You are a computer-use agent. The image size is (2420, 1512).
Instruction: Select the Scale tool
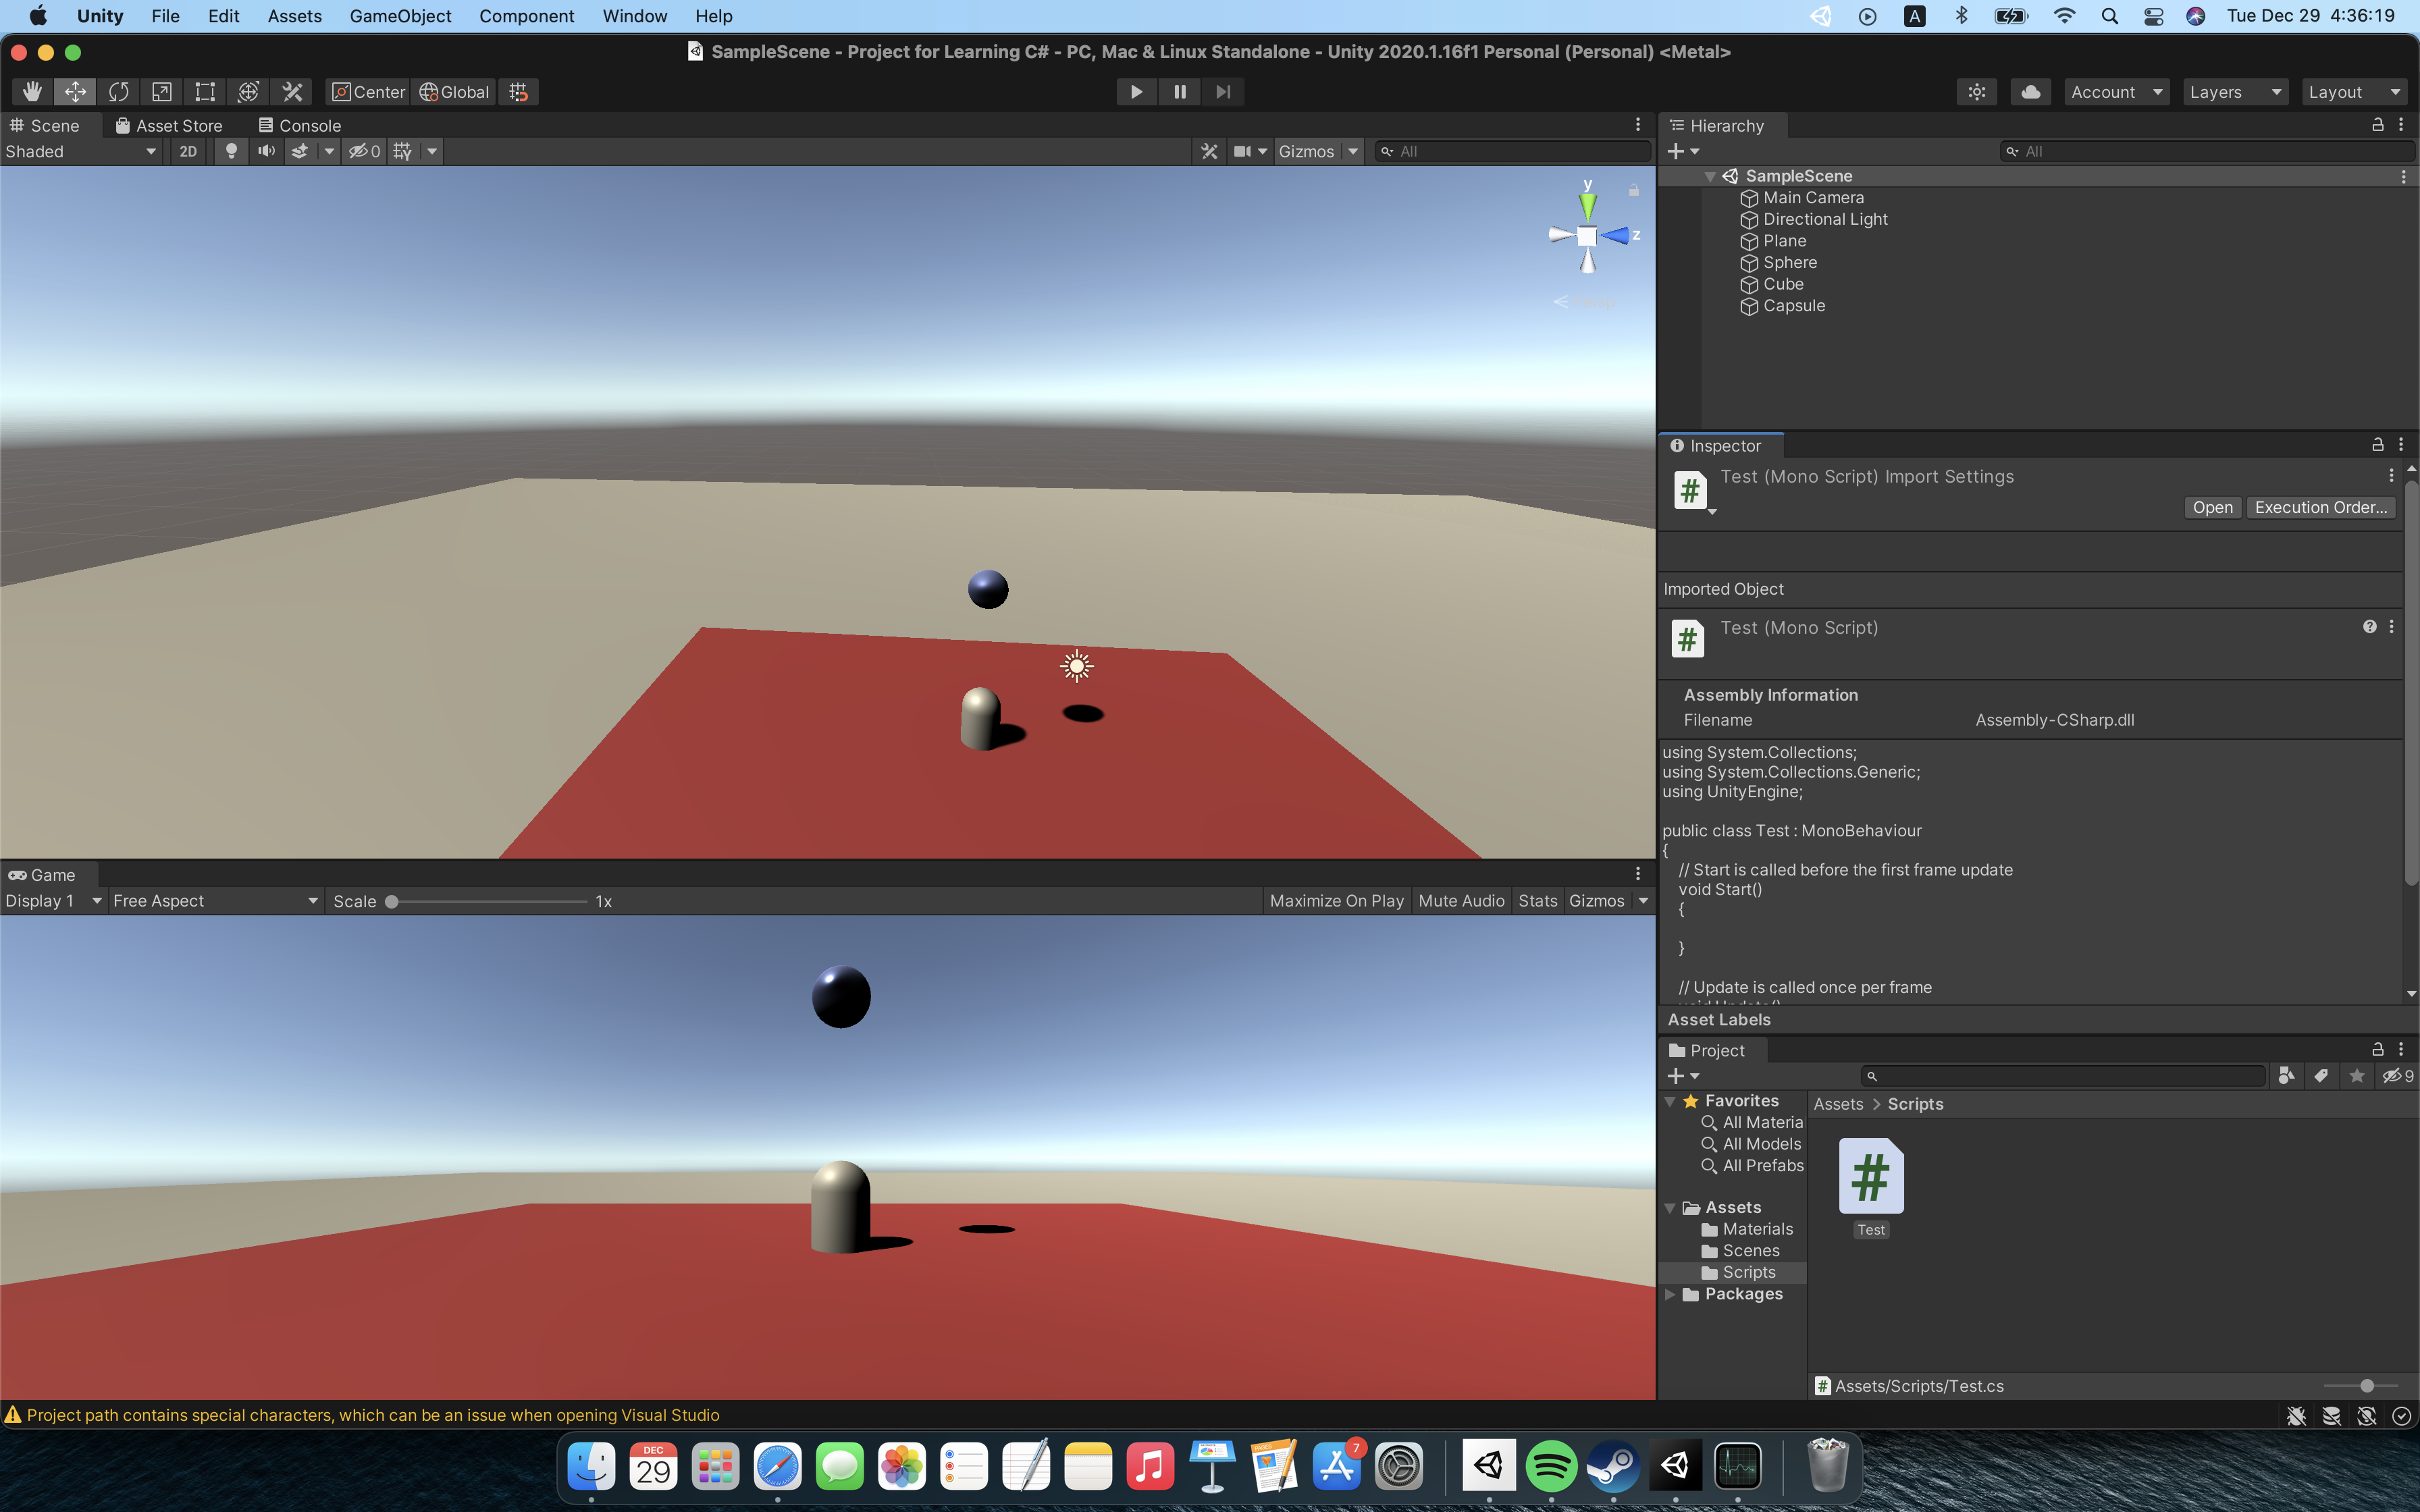(x=161, y=92)
